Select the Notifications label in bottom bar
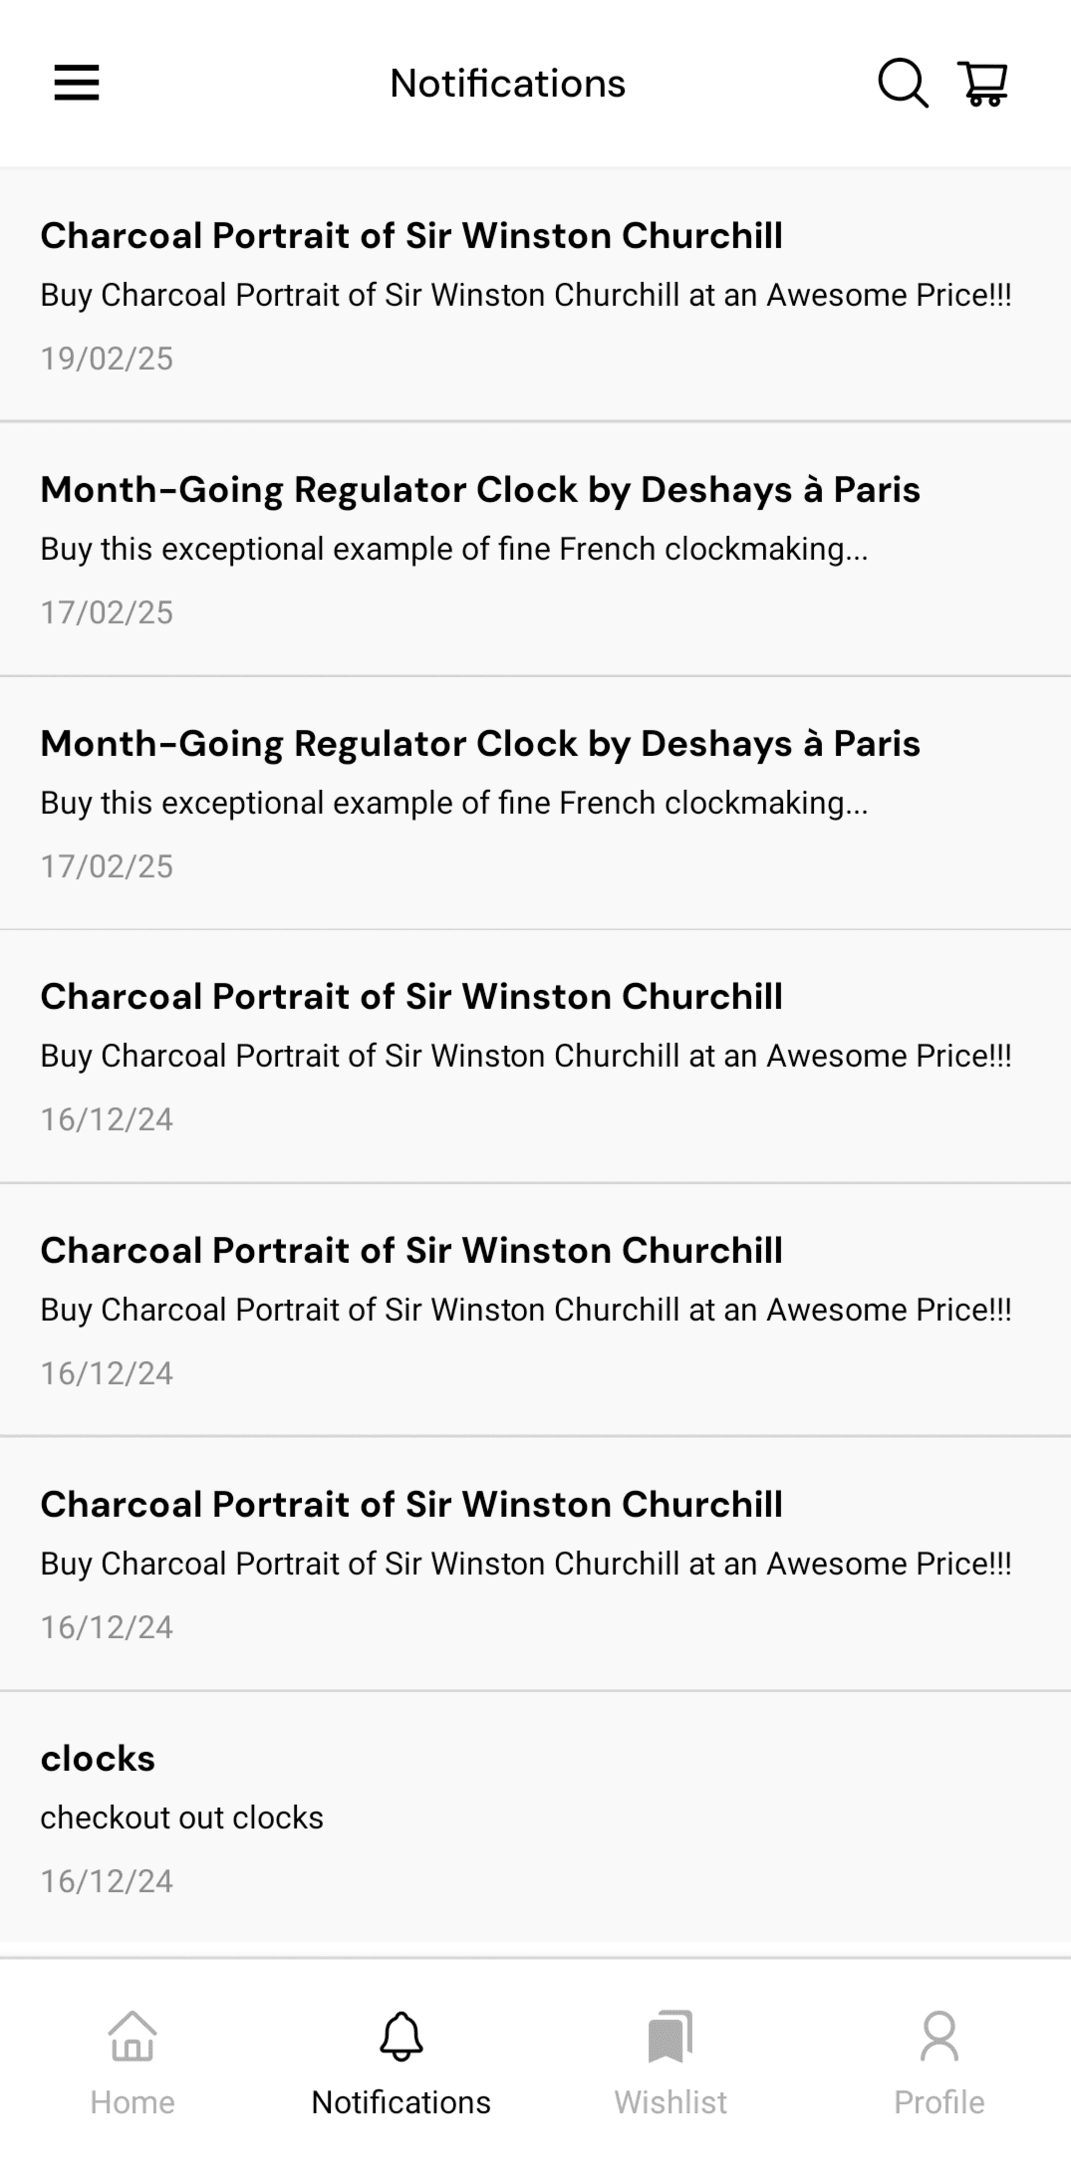 401,2102
